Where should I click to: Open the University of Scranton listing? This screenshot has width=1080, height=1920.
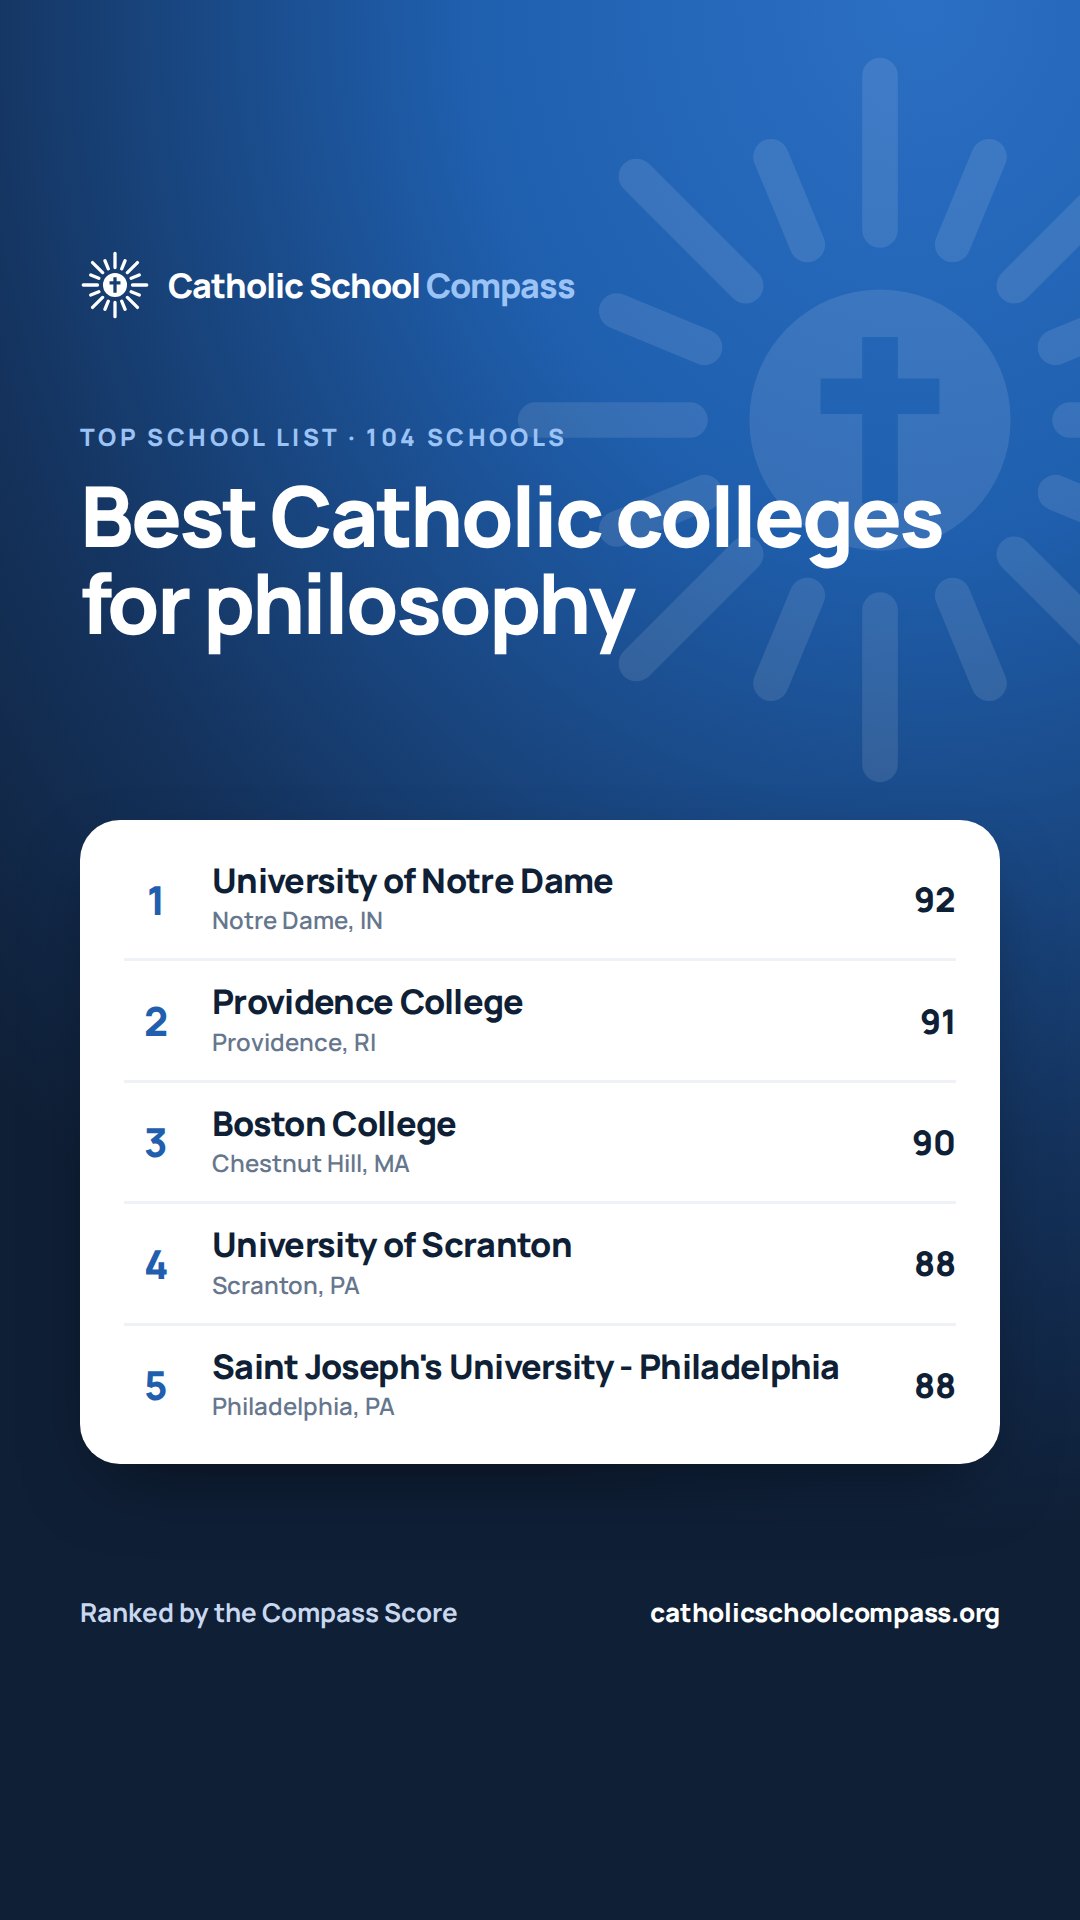(540, 1264)
